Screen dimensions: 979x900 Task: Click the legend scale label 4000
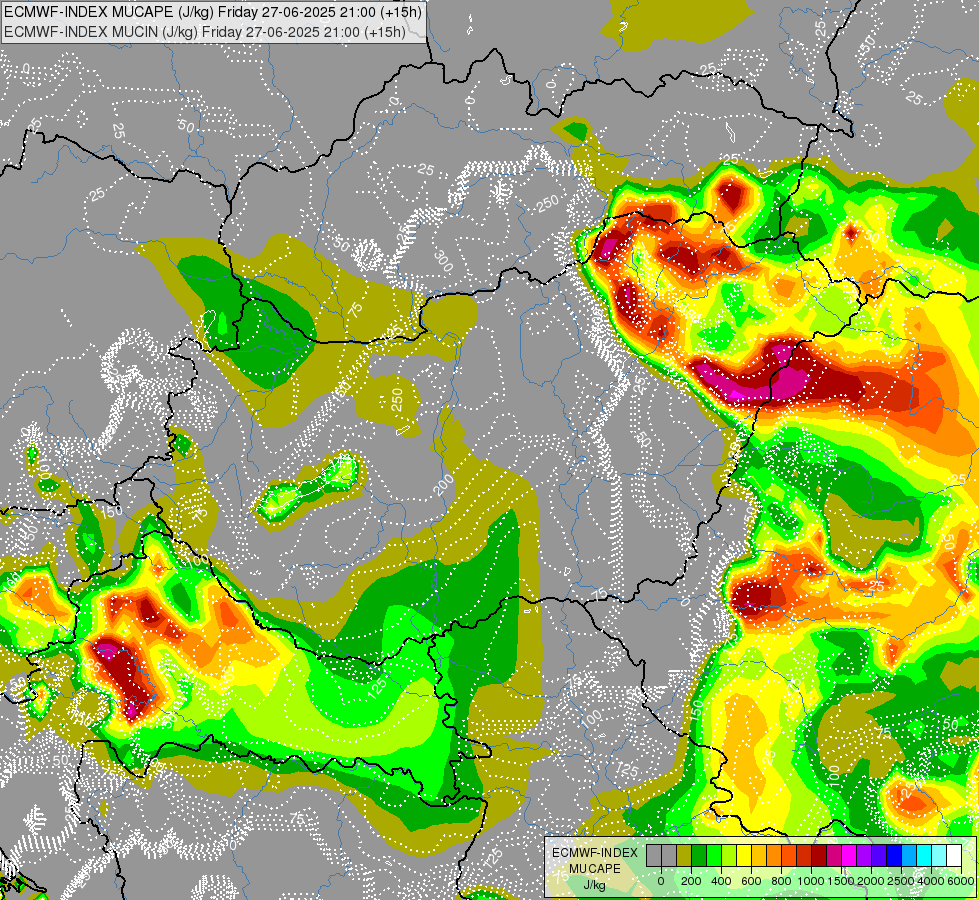tap(931, 881)
